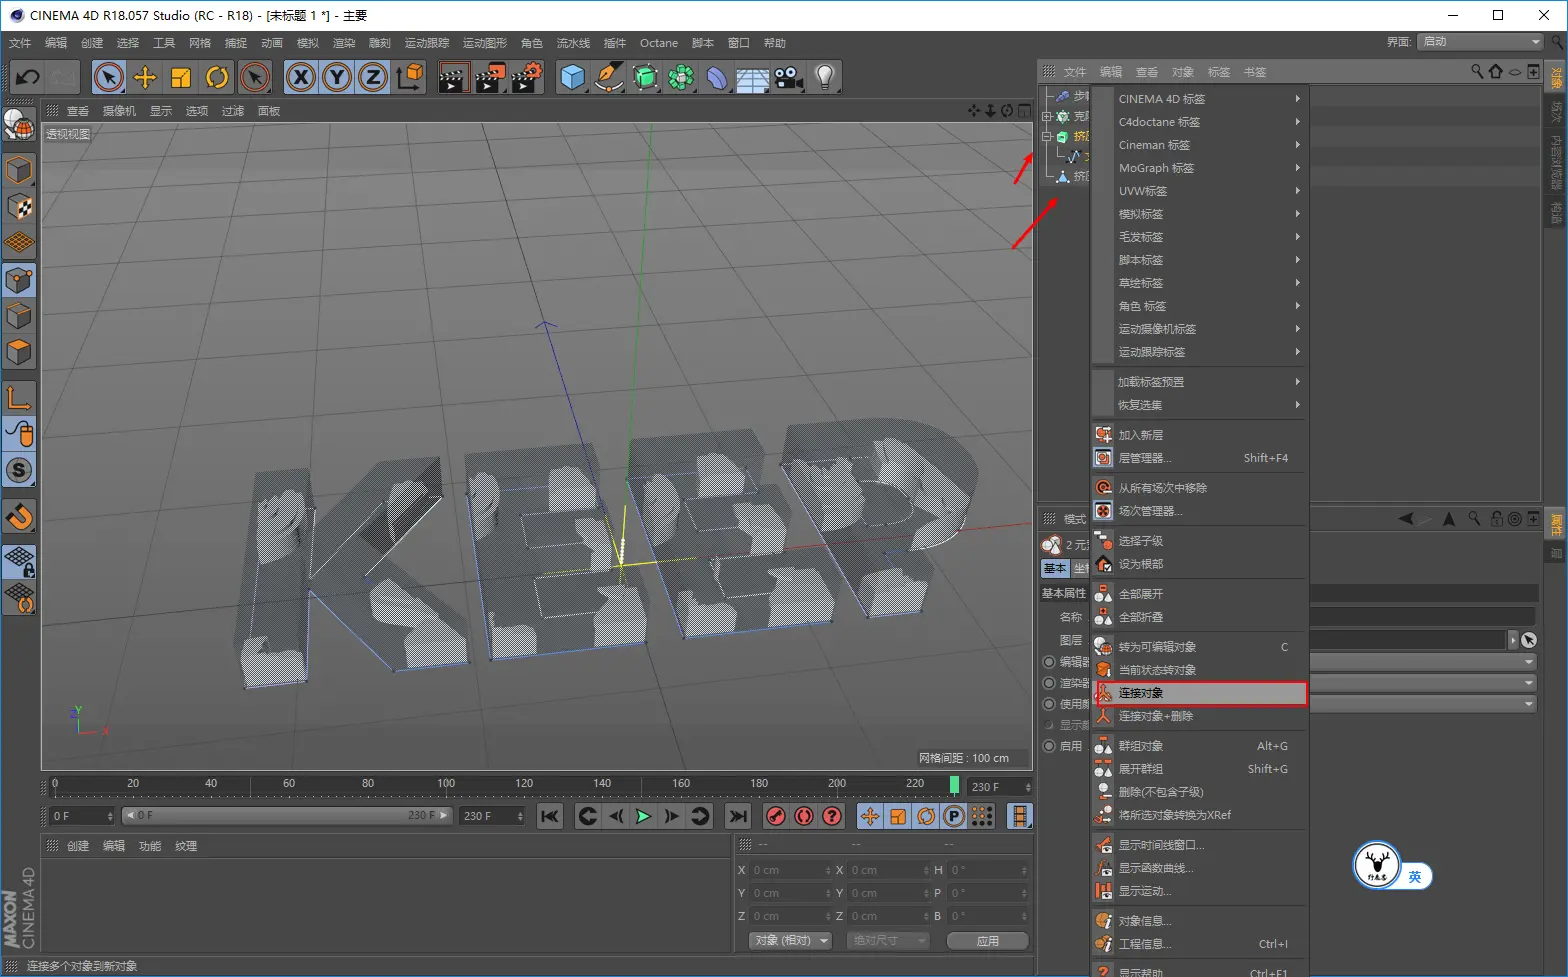This screenshot has width=1568, height=977.
Task: Toggle the X axis lock
Action: [x=300, y=77]
